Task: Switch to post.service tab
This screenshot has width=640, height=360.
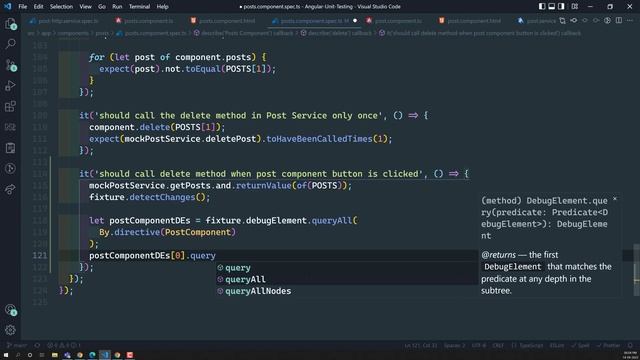Action: click(x=537, y=21)
